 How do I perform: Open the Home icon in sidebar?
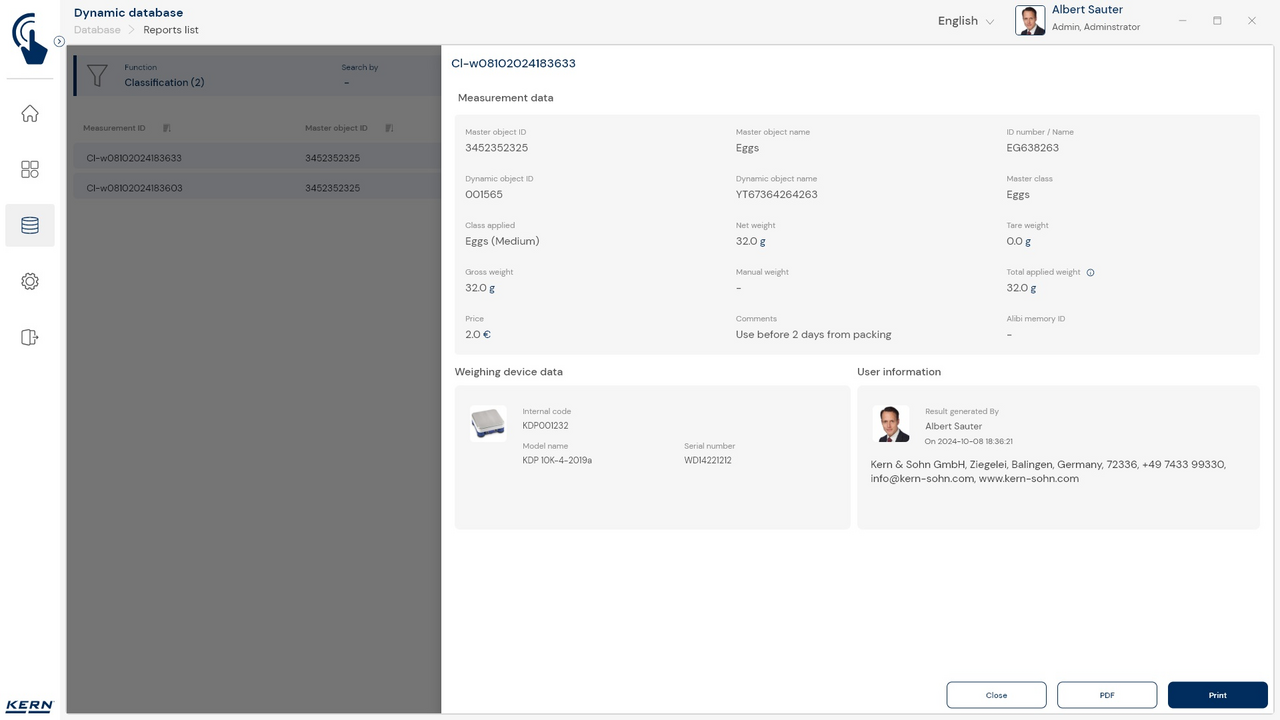coord(30,114)
